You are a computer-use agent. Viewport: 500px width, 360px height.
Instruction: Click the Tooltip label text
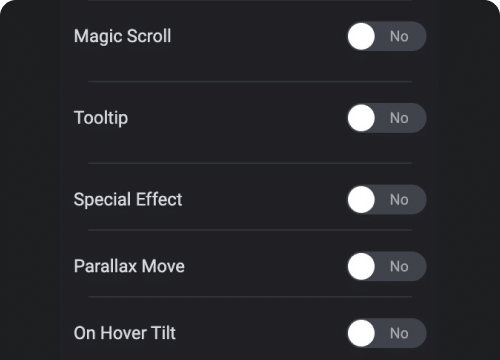point(101,118)
